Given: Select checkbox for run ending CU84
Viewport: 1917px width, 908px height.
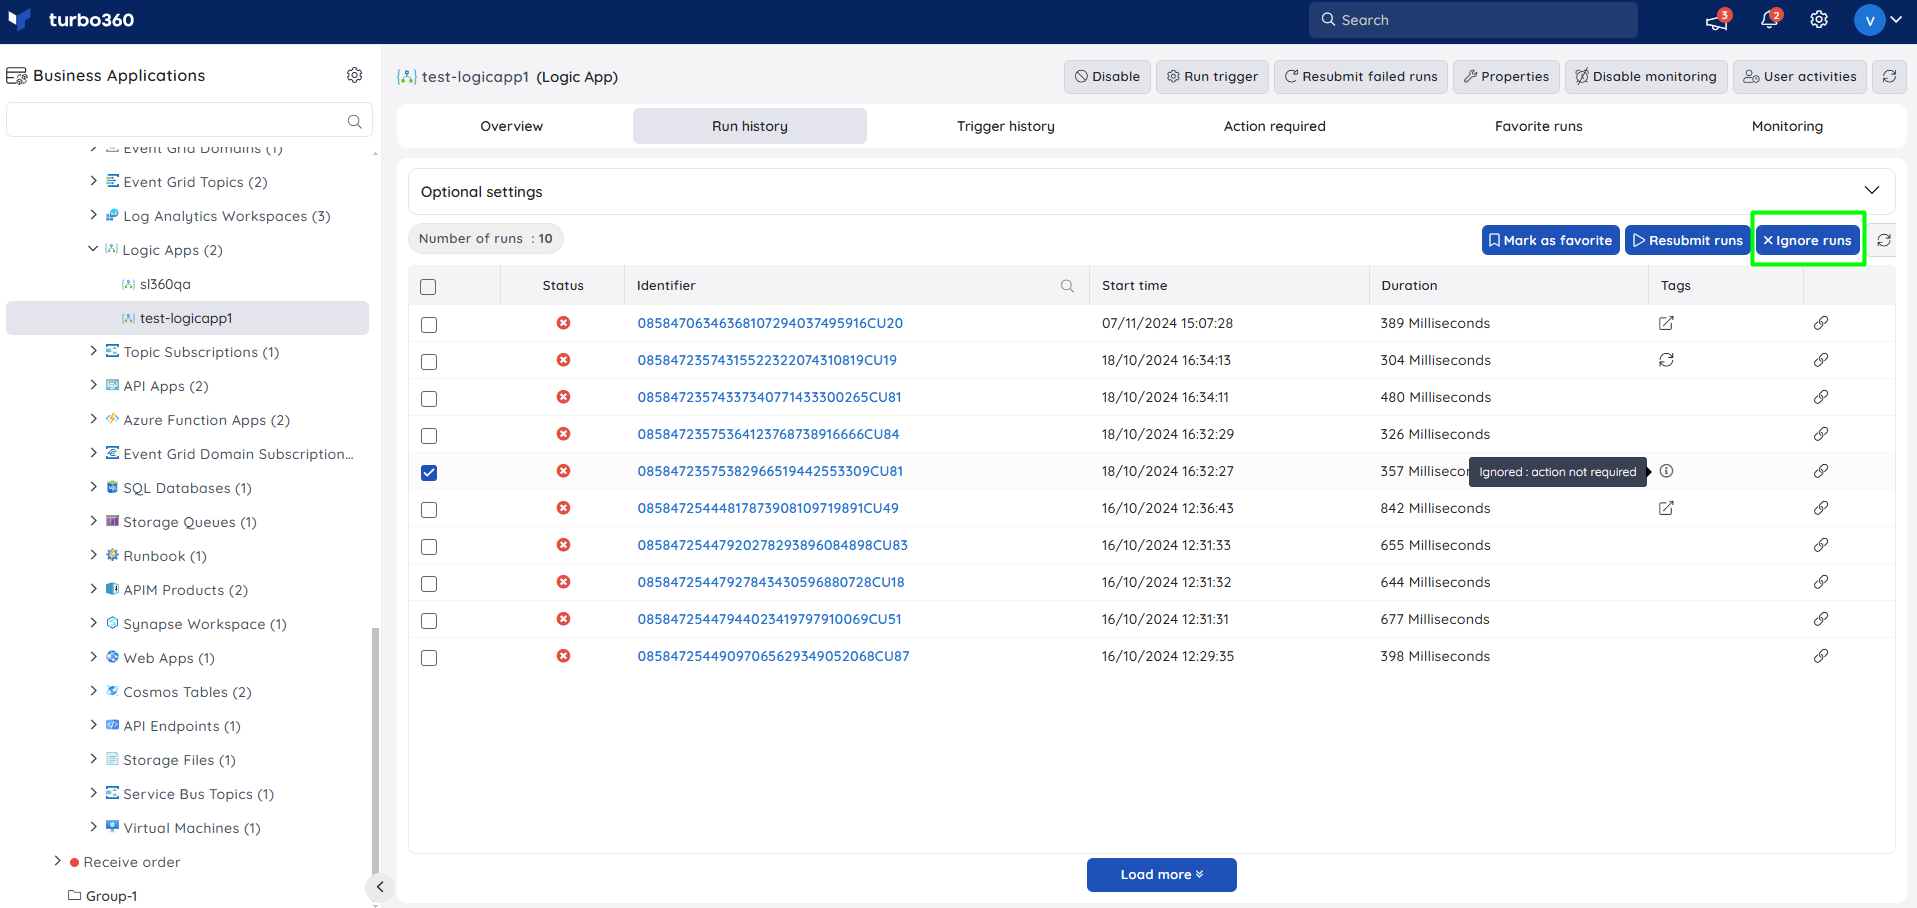Looking at the screenshot, I should [429, 436].
